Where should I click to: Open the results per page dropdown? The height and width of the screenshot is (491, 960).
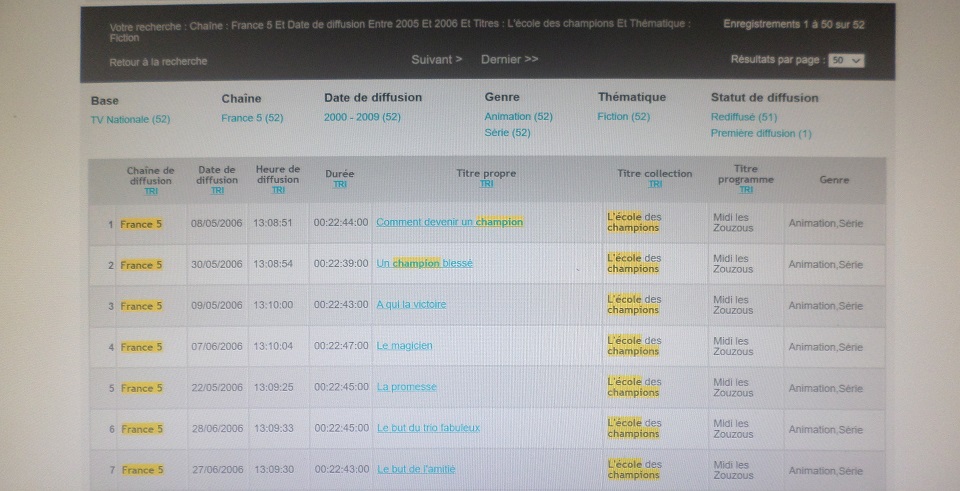pos(846,60)
